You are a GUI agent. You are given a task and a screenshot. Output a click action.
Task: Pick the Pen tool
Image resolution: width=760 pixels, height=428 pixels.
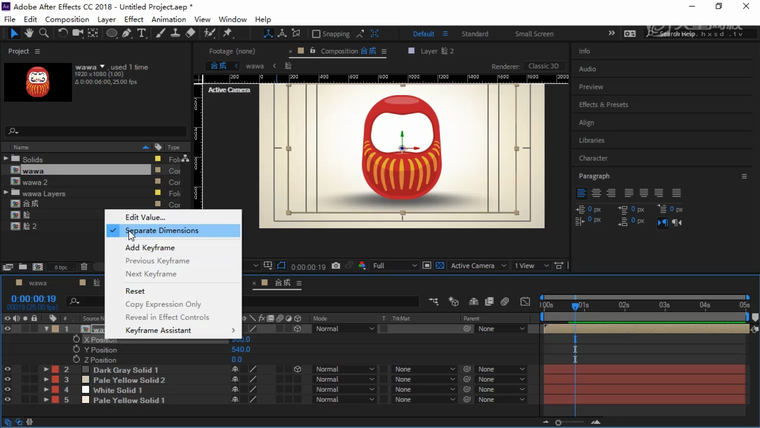point(127,33)
